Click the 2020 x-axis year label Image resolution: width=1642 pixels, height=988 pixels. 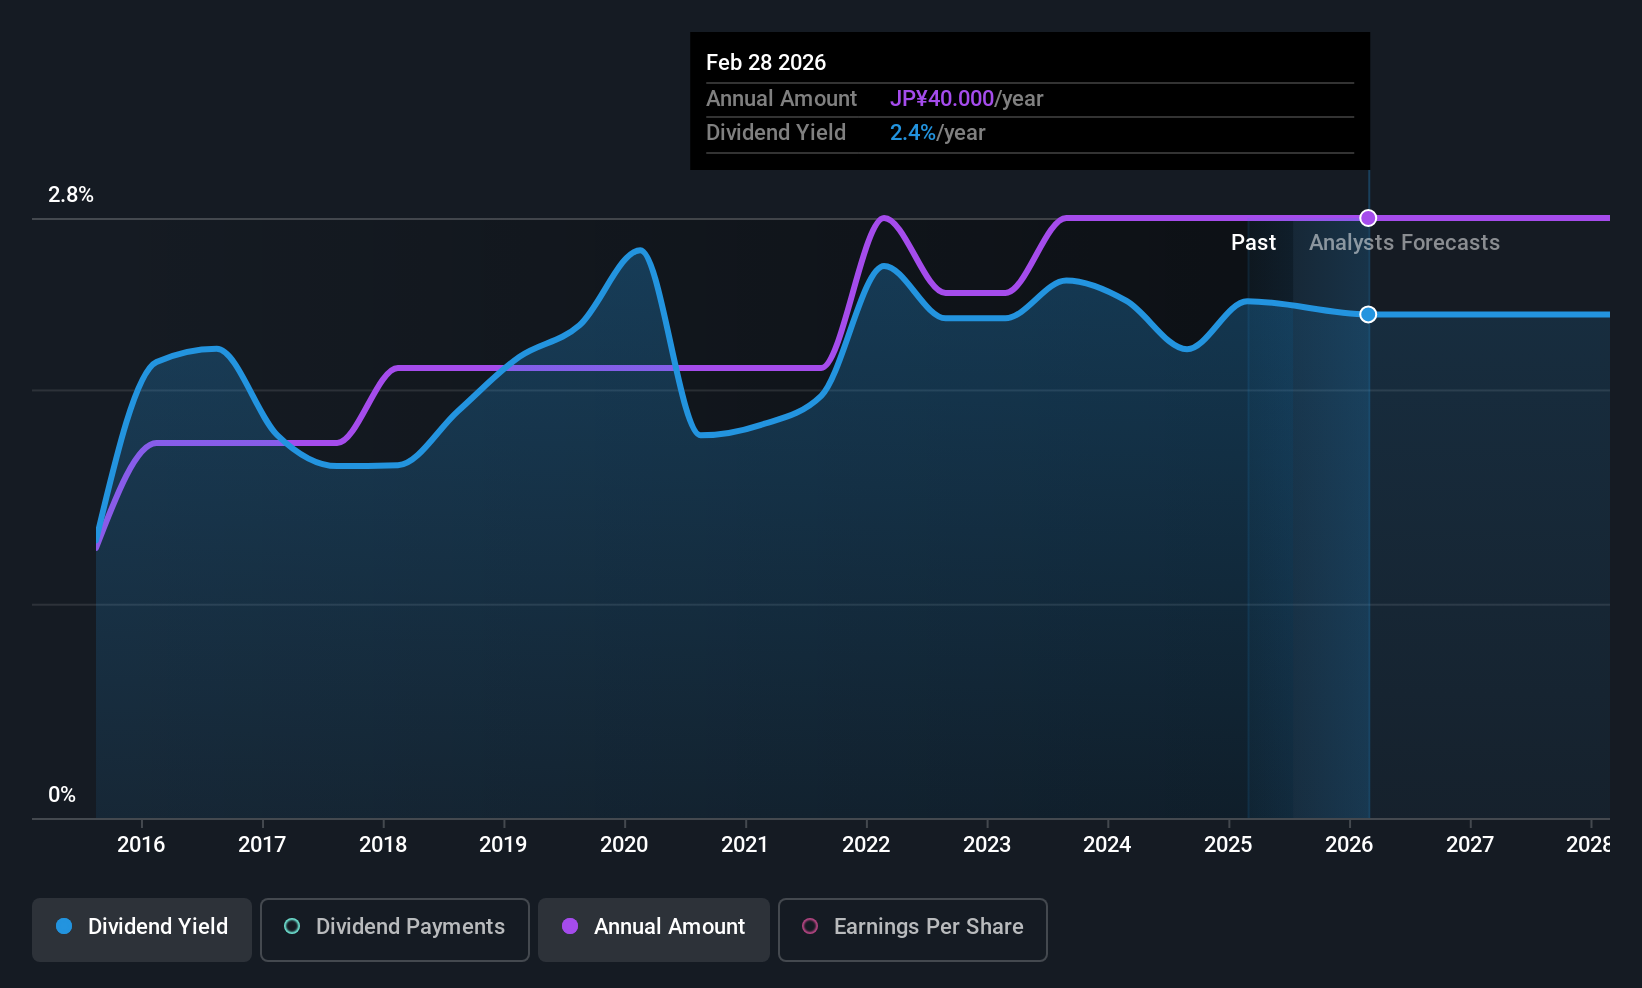point(624,844)
